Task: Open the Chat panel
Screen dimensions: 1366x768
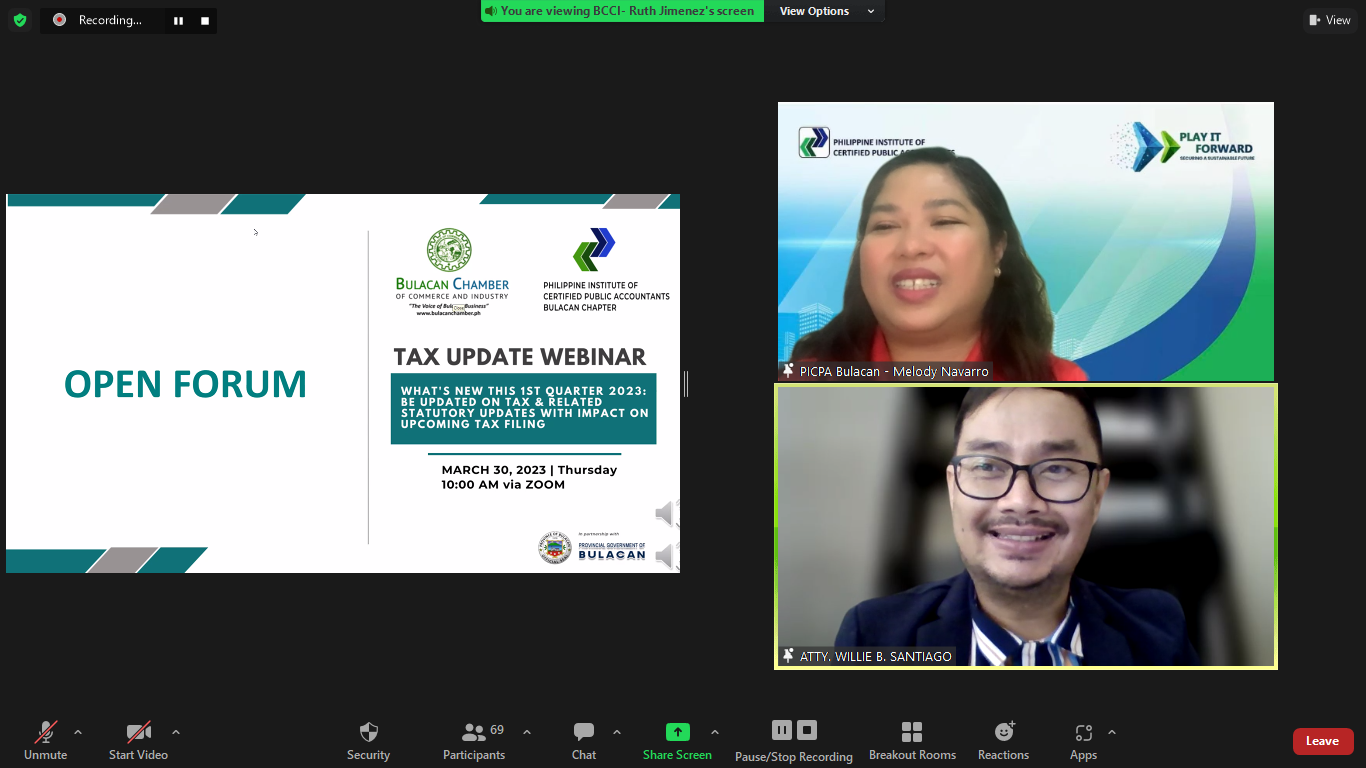Action: click(584, 740)
